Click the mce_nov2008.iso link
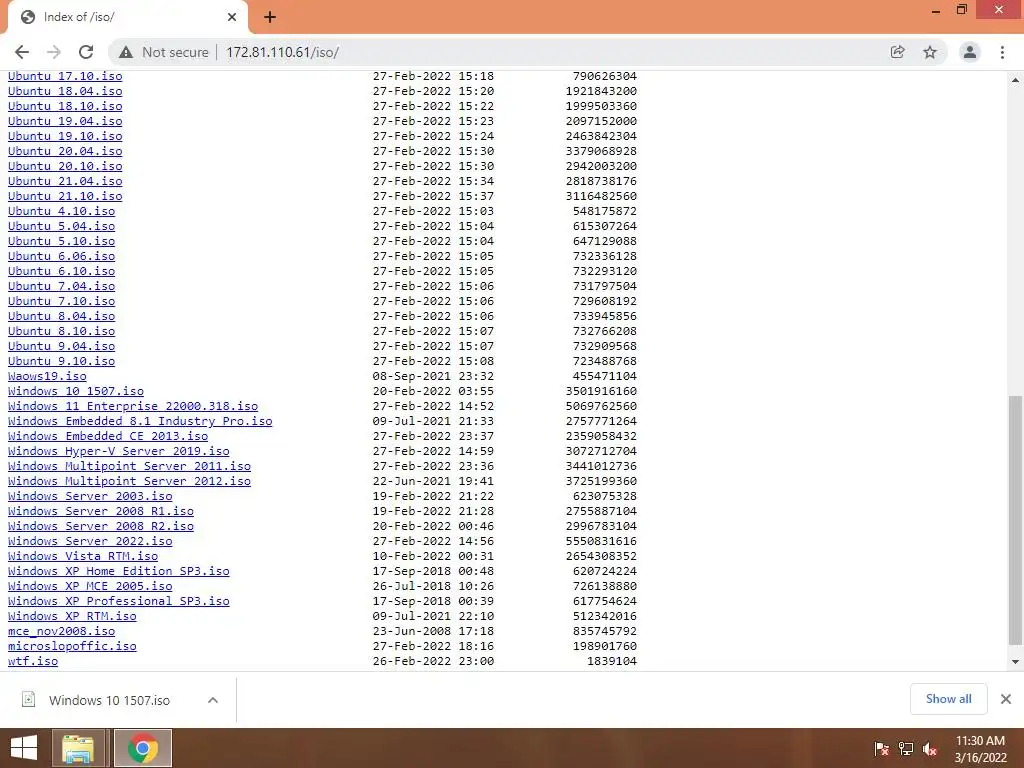The image size is (1024, 768). 61,632
